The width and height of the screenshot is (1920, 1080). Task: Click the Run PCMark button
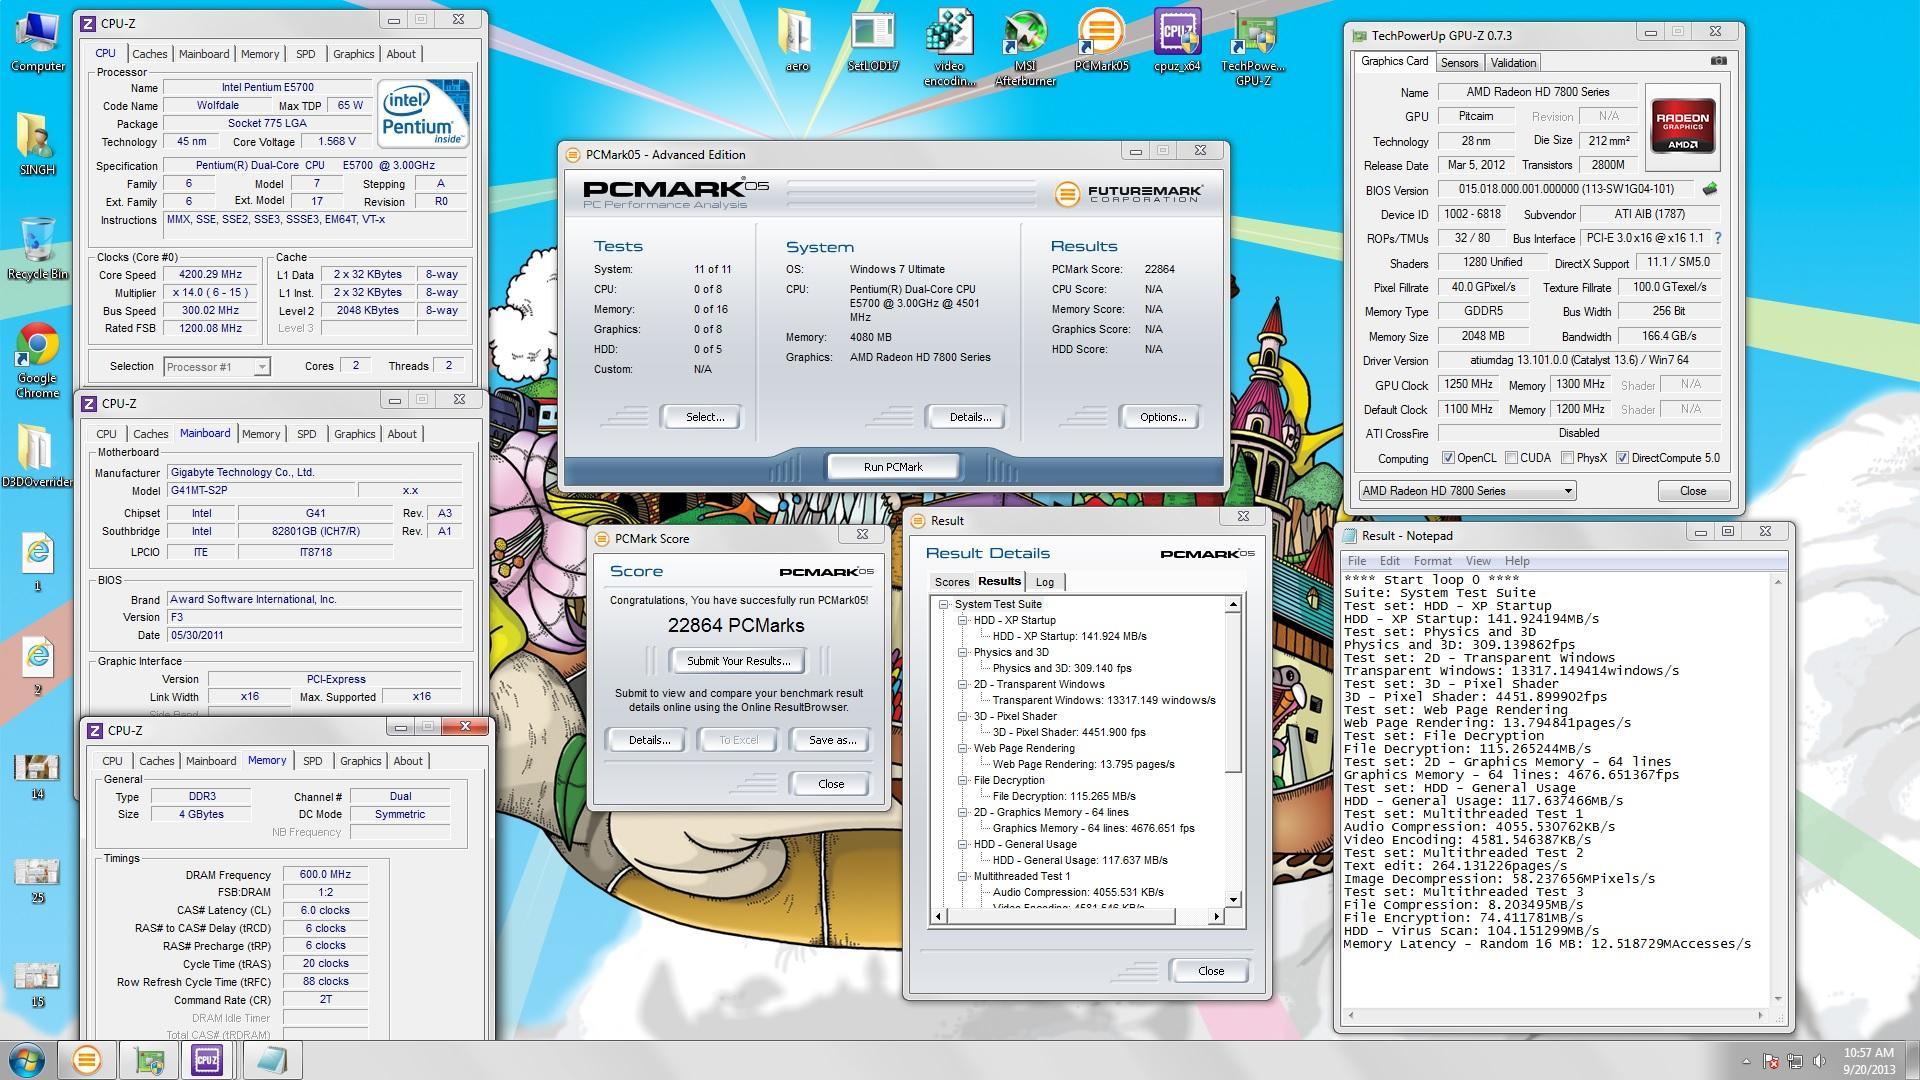click(x=893, y=467)
